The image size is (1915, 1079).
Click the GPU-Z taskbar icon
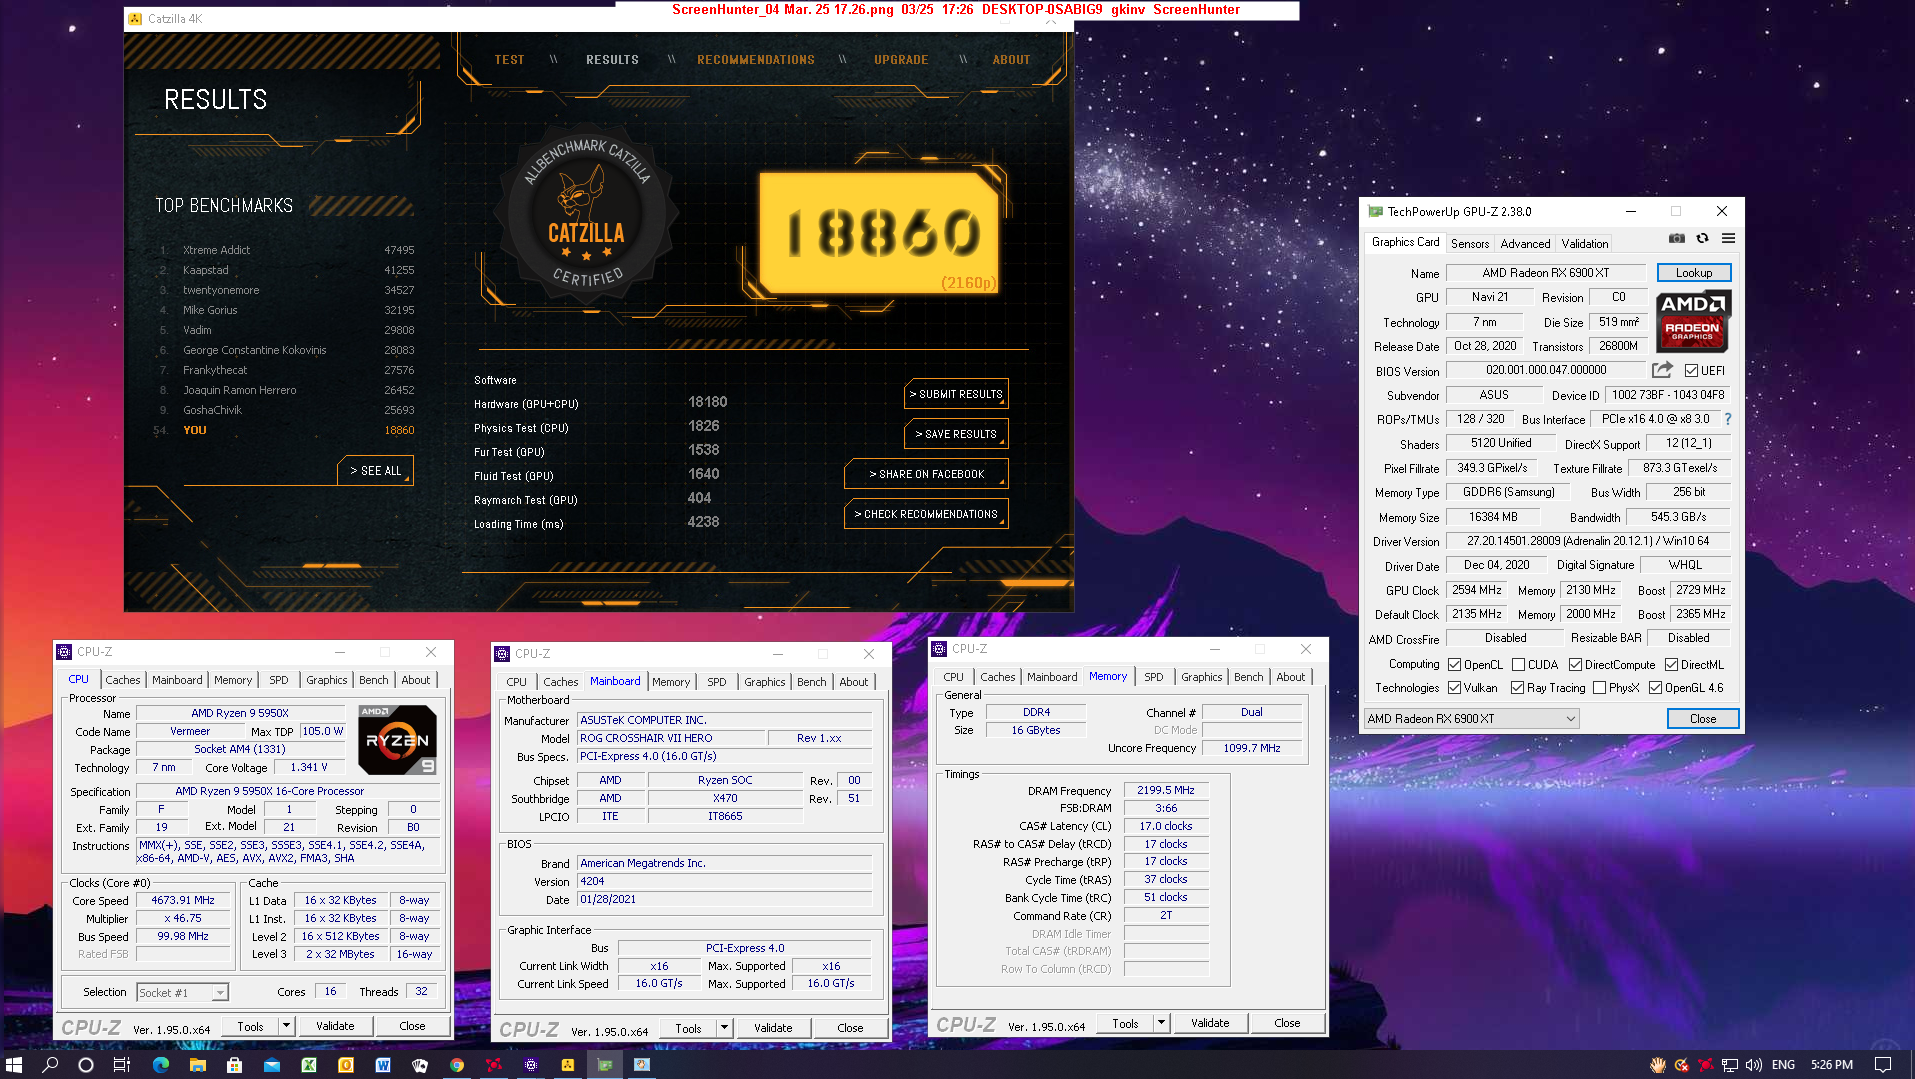tap(604, 1065)
